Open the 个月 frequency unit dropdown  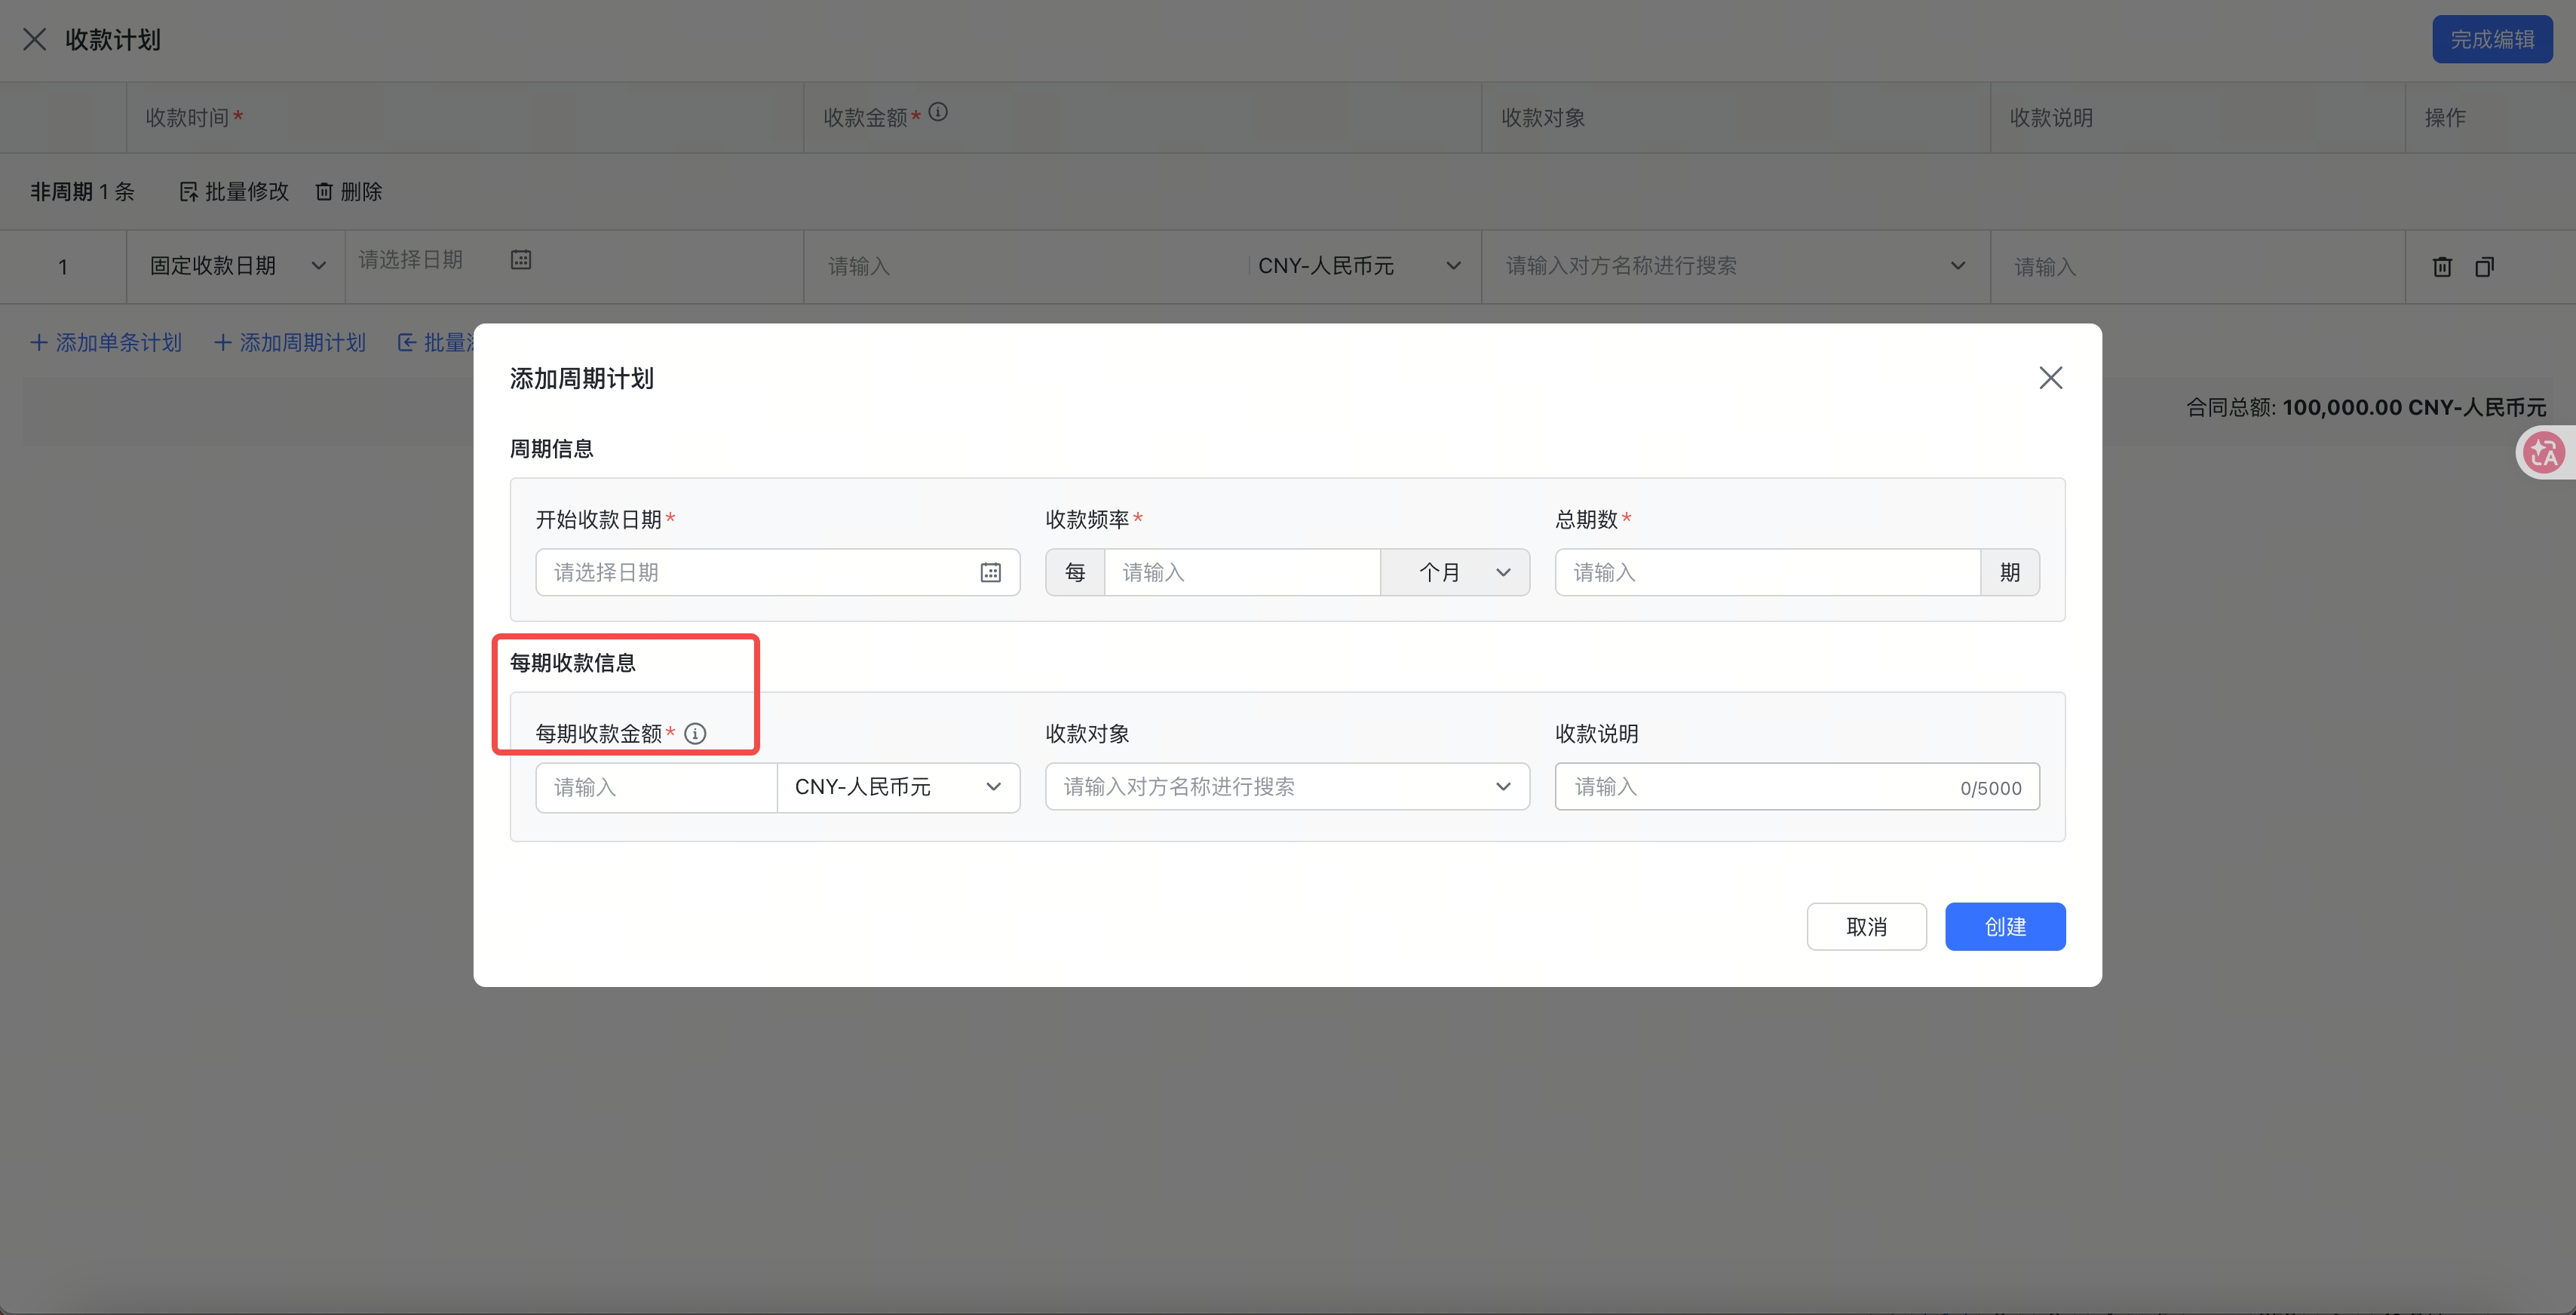(x=1455, y=573)
